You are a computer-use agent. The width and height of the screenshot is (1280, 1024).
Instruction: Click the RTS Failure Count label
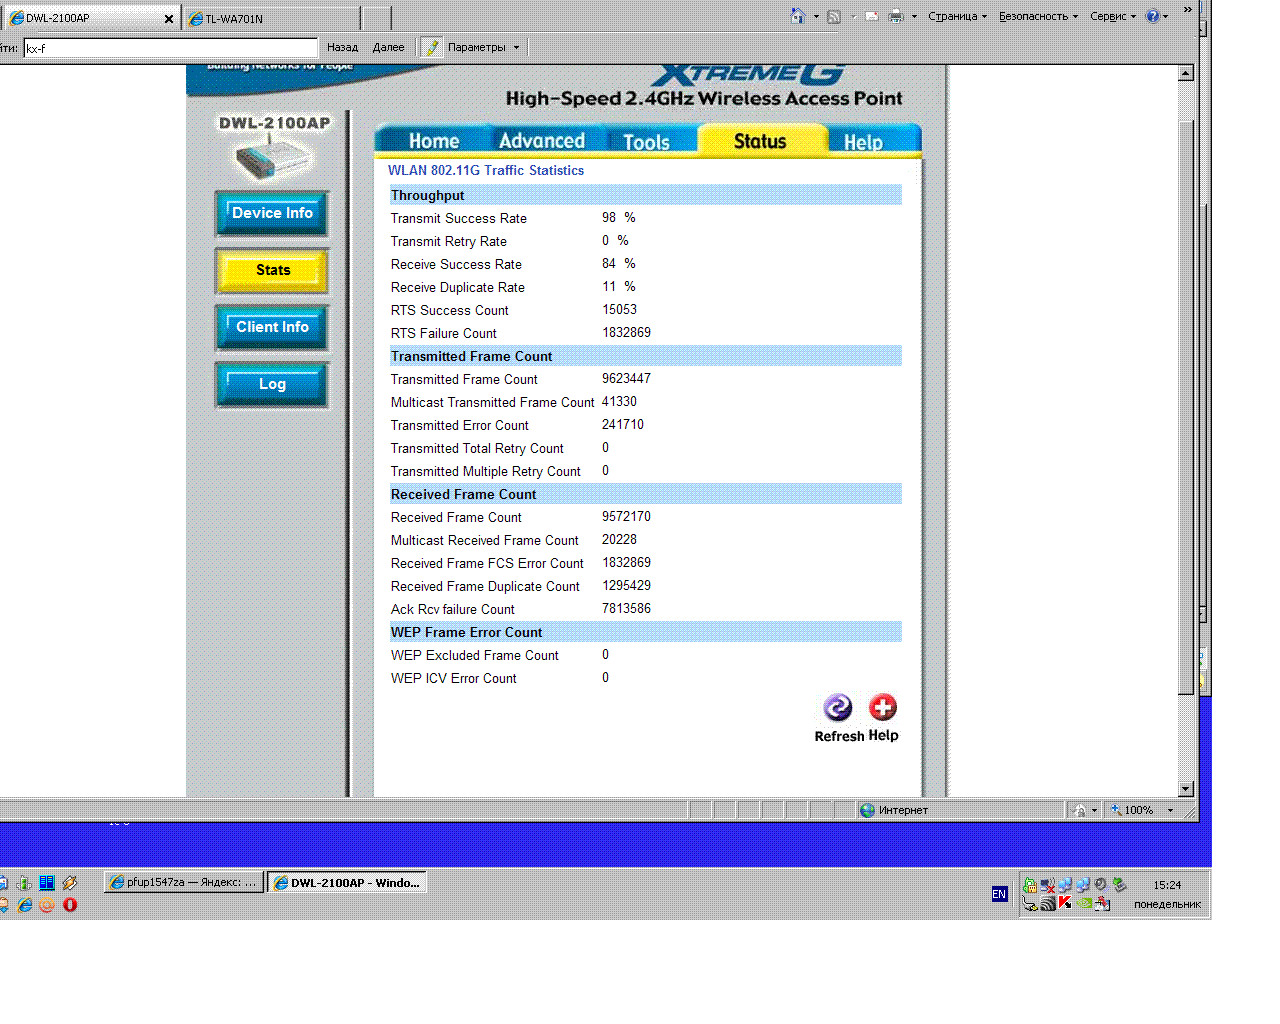(444, 333)
